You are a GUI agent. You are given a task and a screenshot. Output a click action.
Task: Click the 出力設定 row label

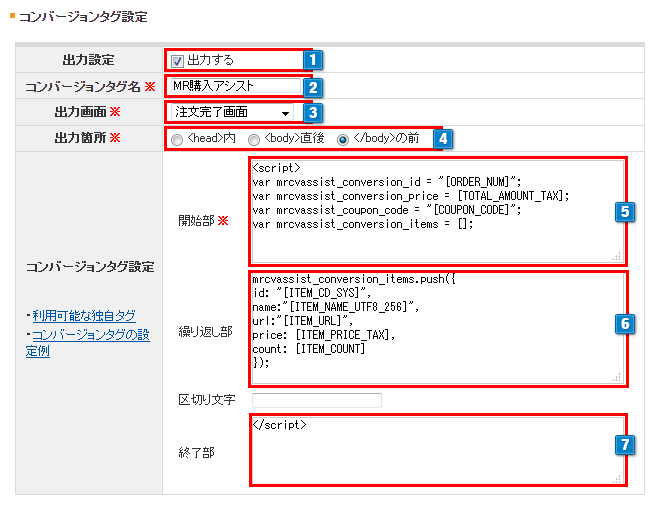coord(89,60)
